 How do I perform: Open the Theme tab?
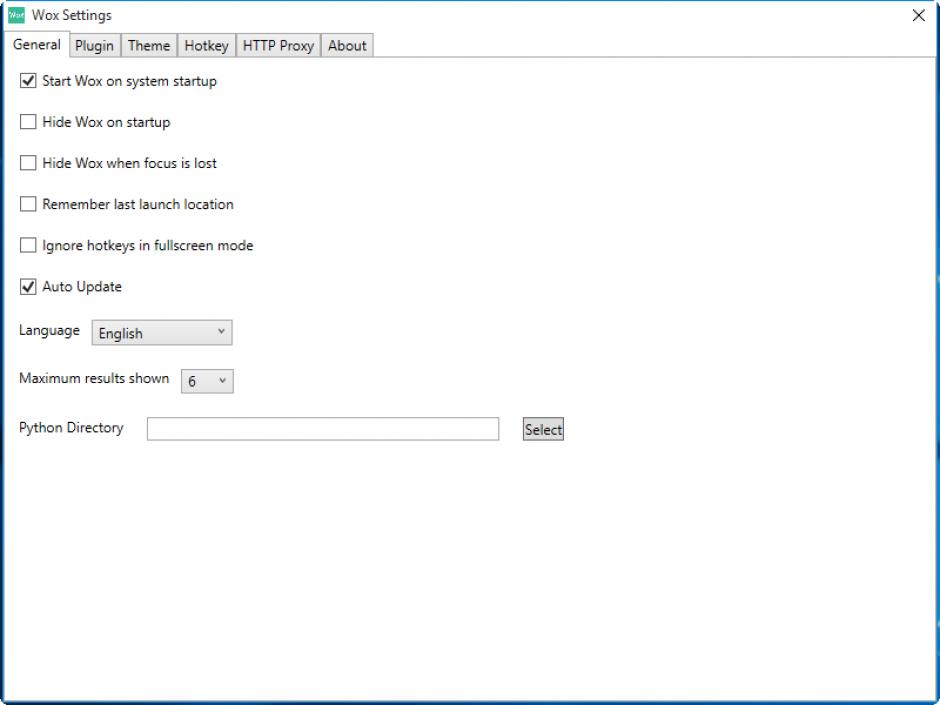coord(149,46)
